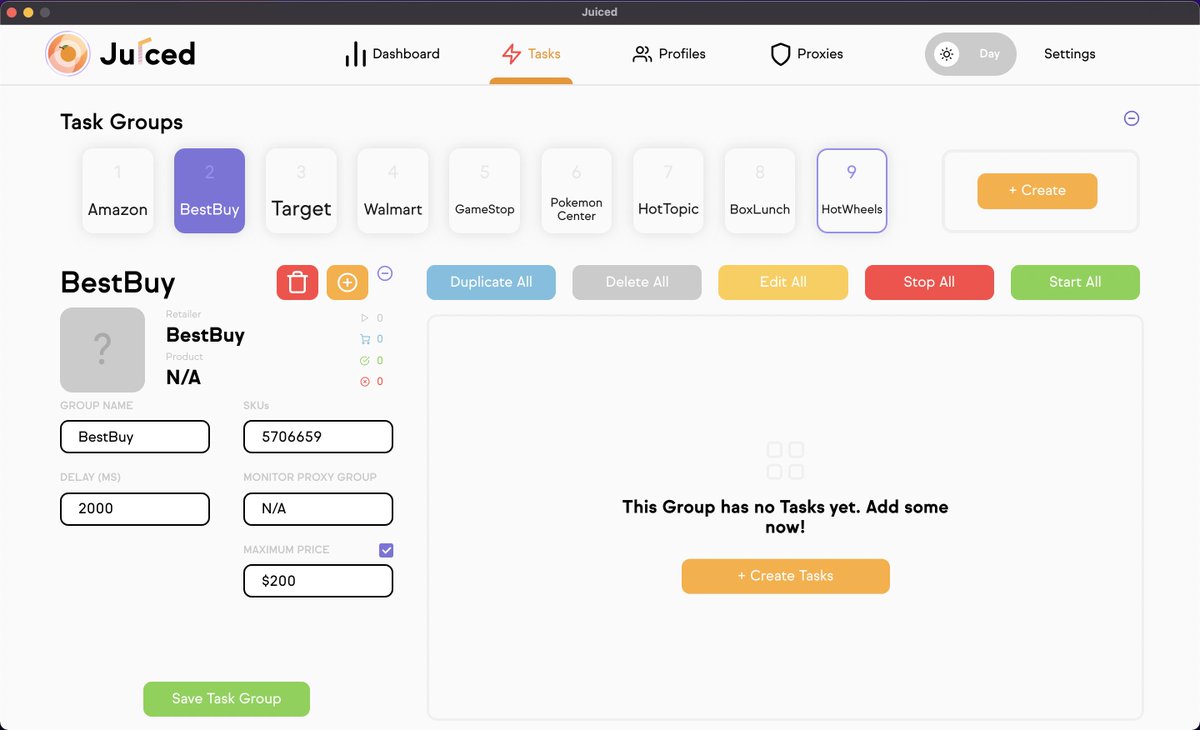This screenshot has width=1200, height=730.
Task: Click the green success check icon counter
Action: point(371,360)
